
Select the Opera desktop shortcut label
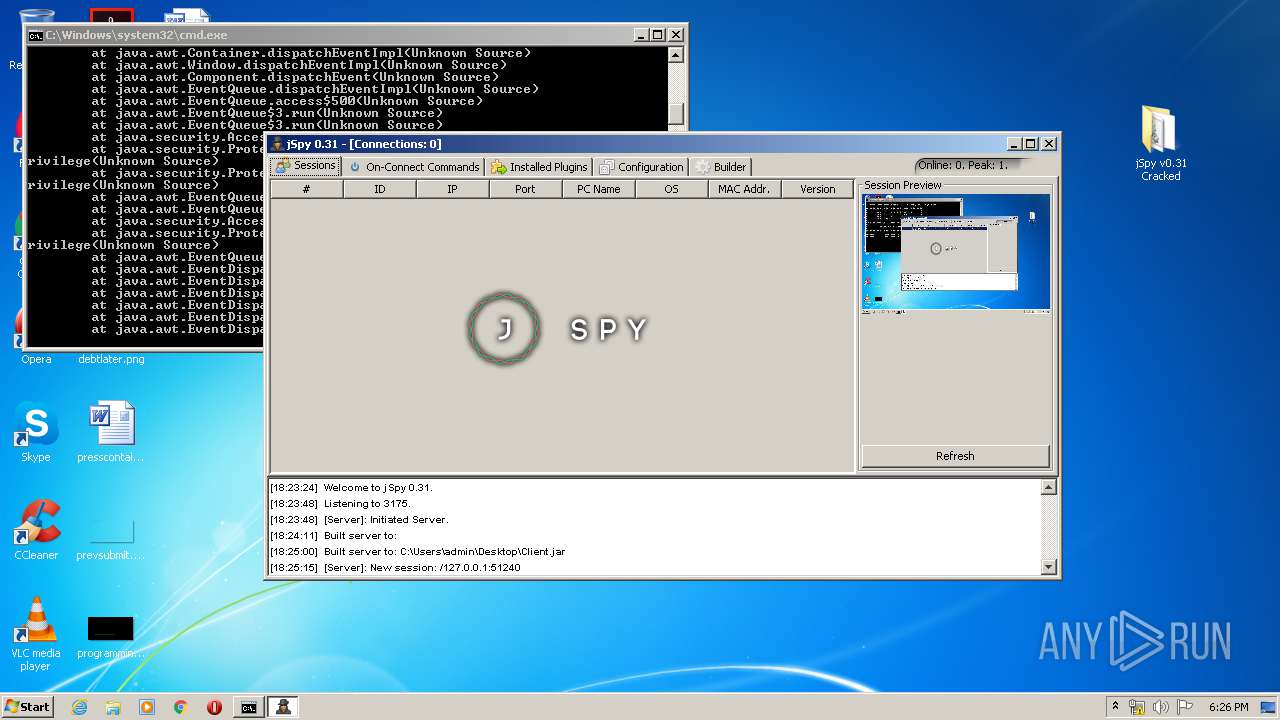tap(36, 359)
